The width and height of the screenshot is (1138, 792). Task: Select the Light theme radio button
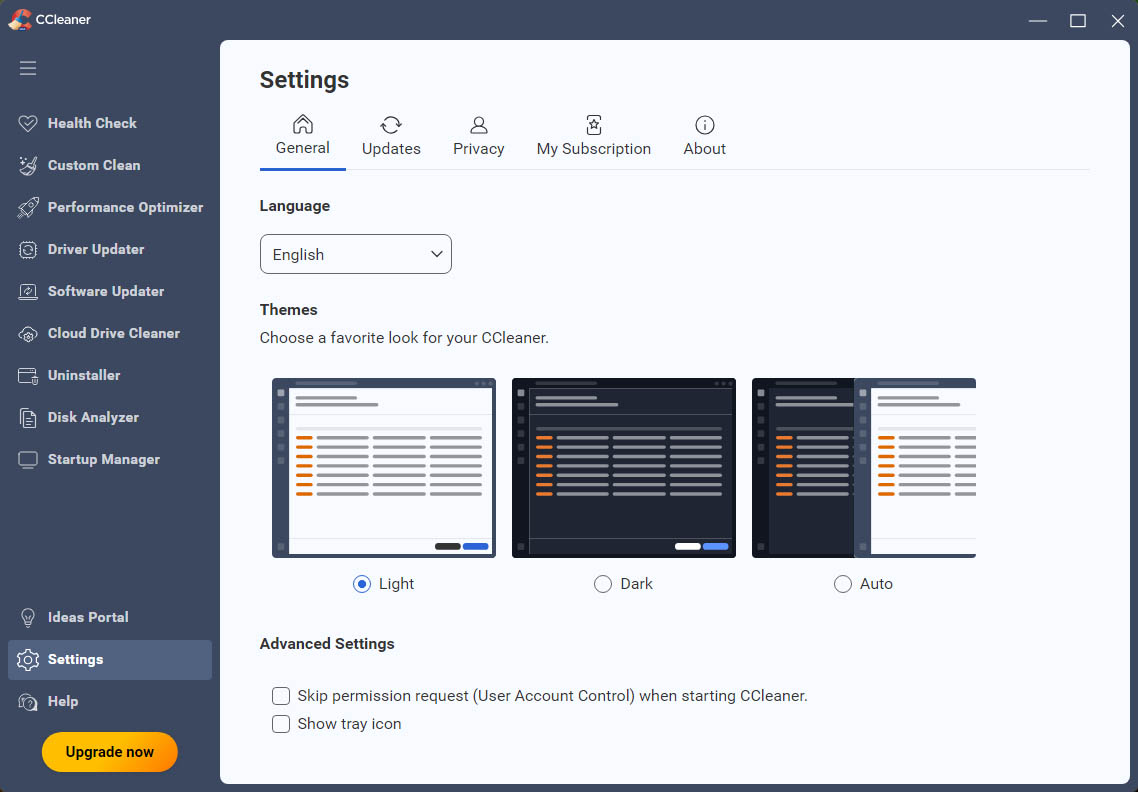(361, 584)
